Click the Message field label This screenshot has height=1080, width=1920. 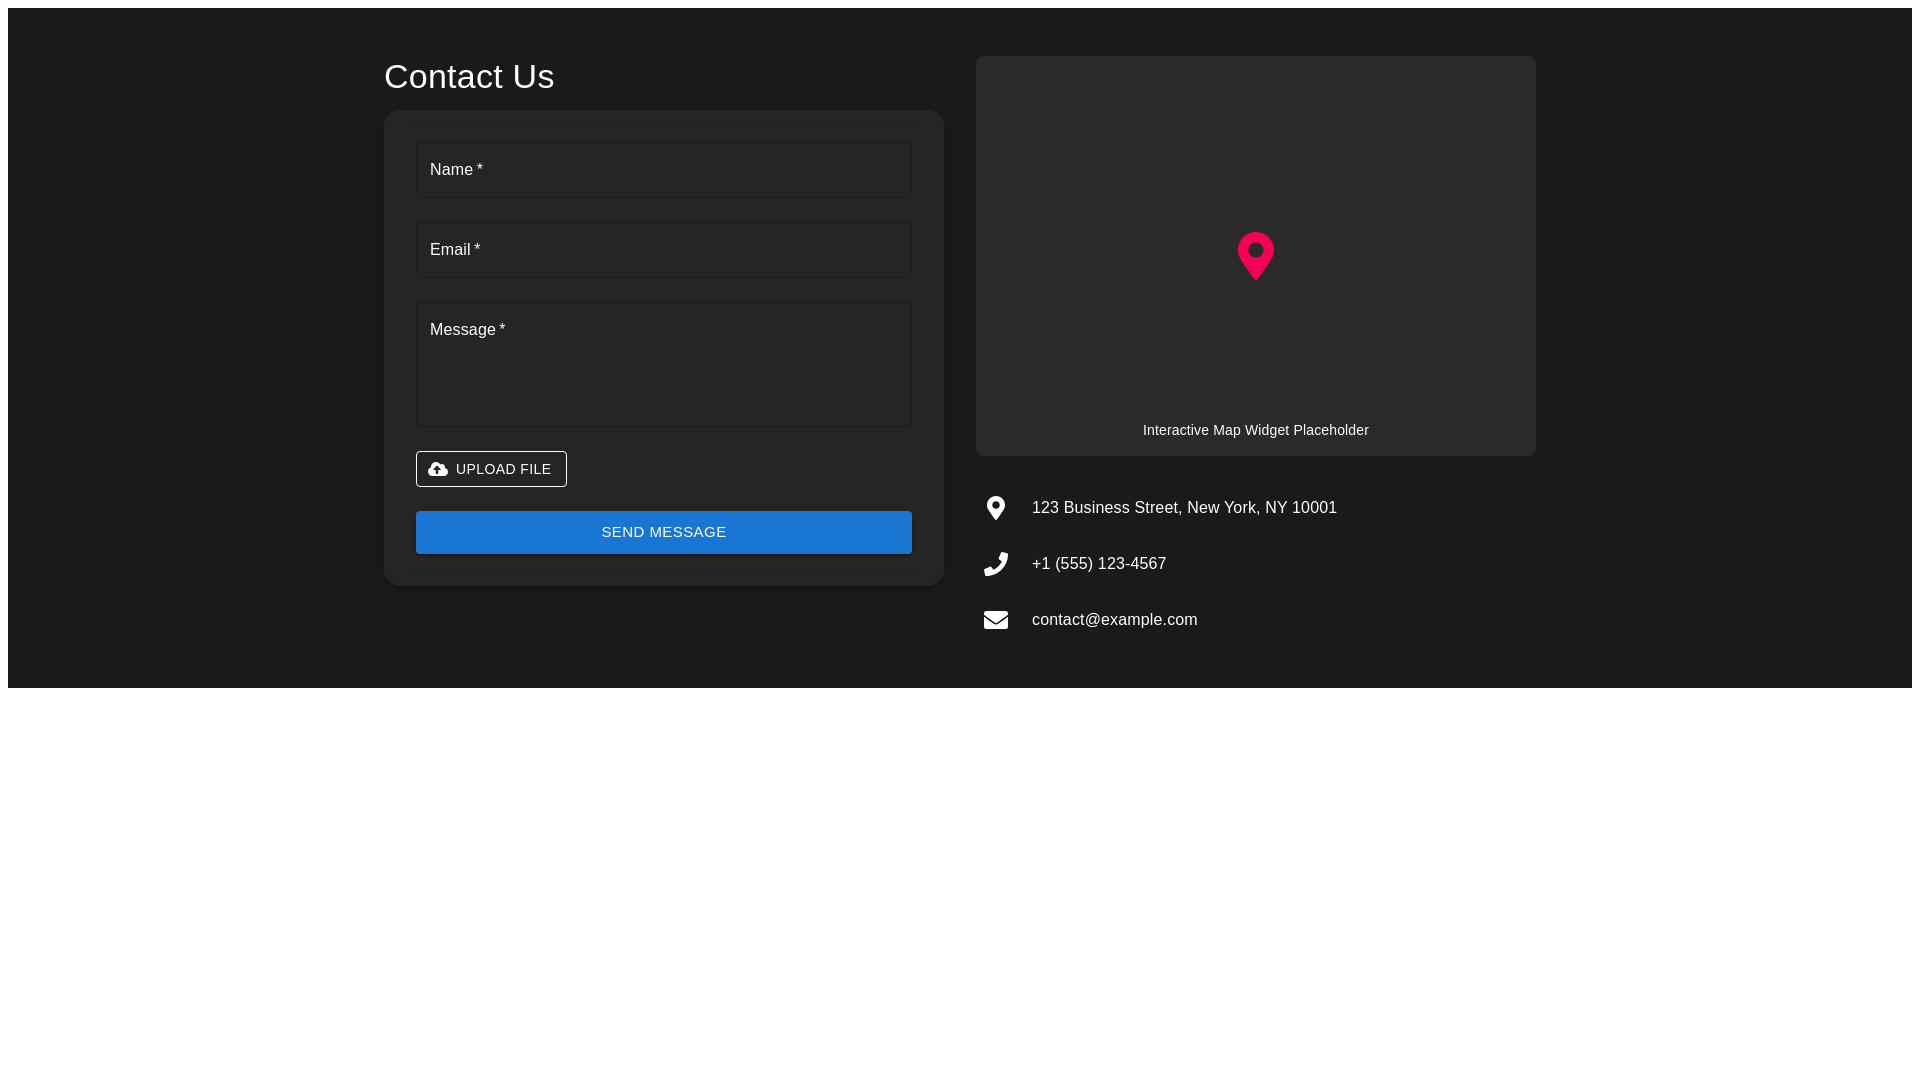click(462, 329)
